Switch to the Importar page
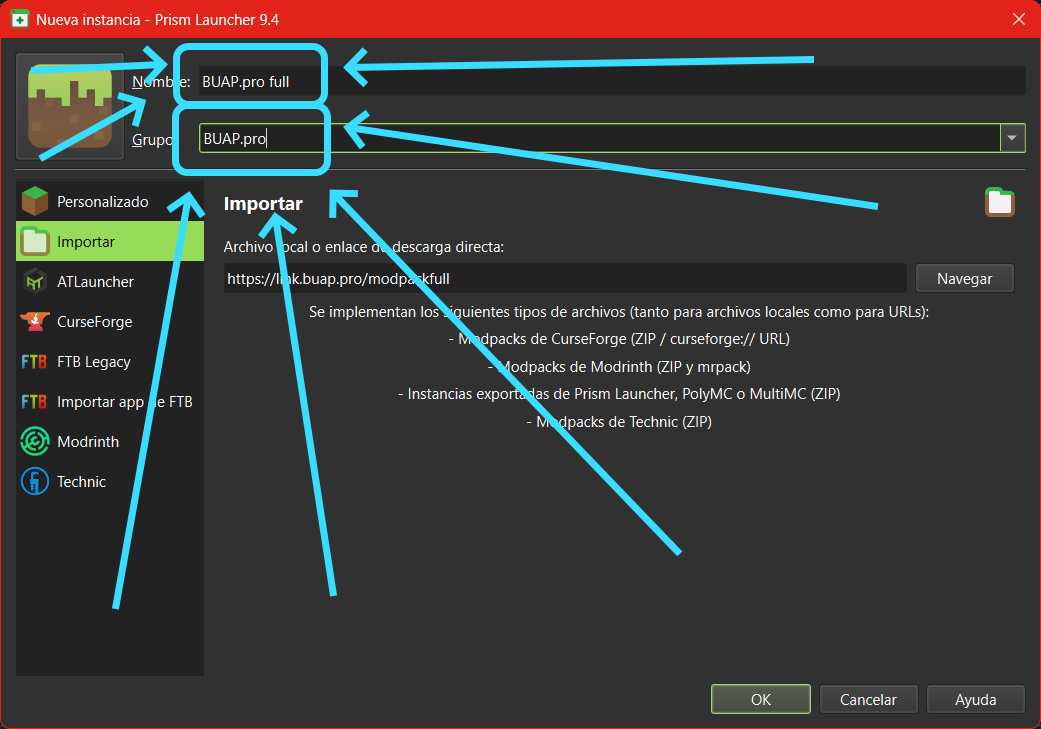 [x=86, y=242]
